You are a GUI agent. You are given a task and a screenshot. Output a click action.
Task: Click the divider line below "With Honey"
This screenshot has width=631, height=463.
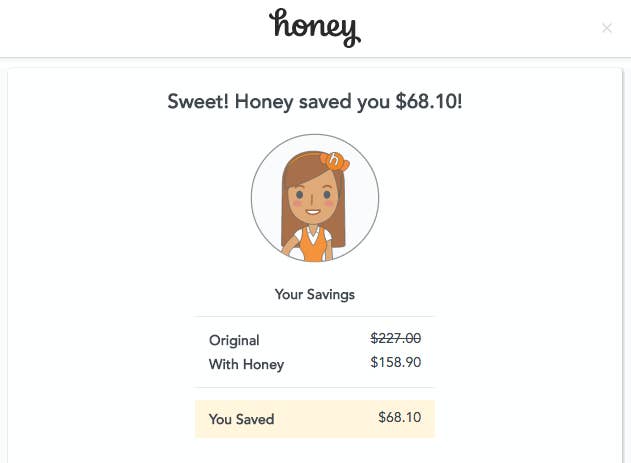point(314,387)
